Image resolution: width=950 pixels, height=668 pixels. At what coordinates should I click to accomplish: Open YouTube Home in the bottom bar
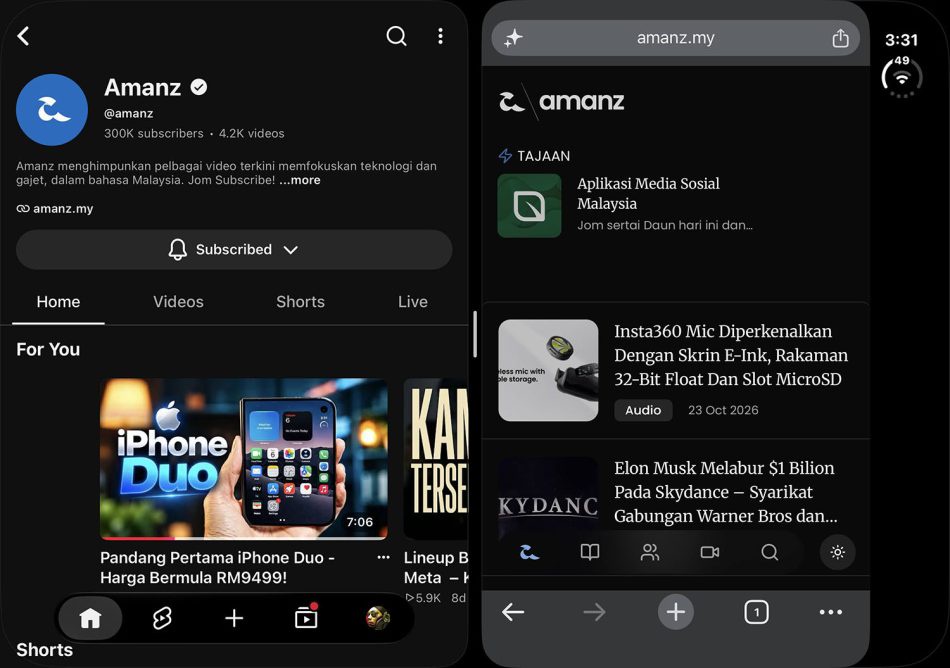(90, 618)
